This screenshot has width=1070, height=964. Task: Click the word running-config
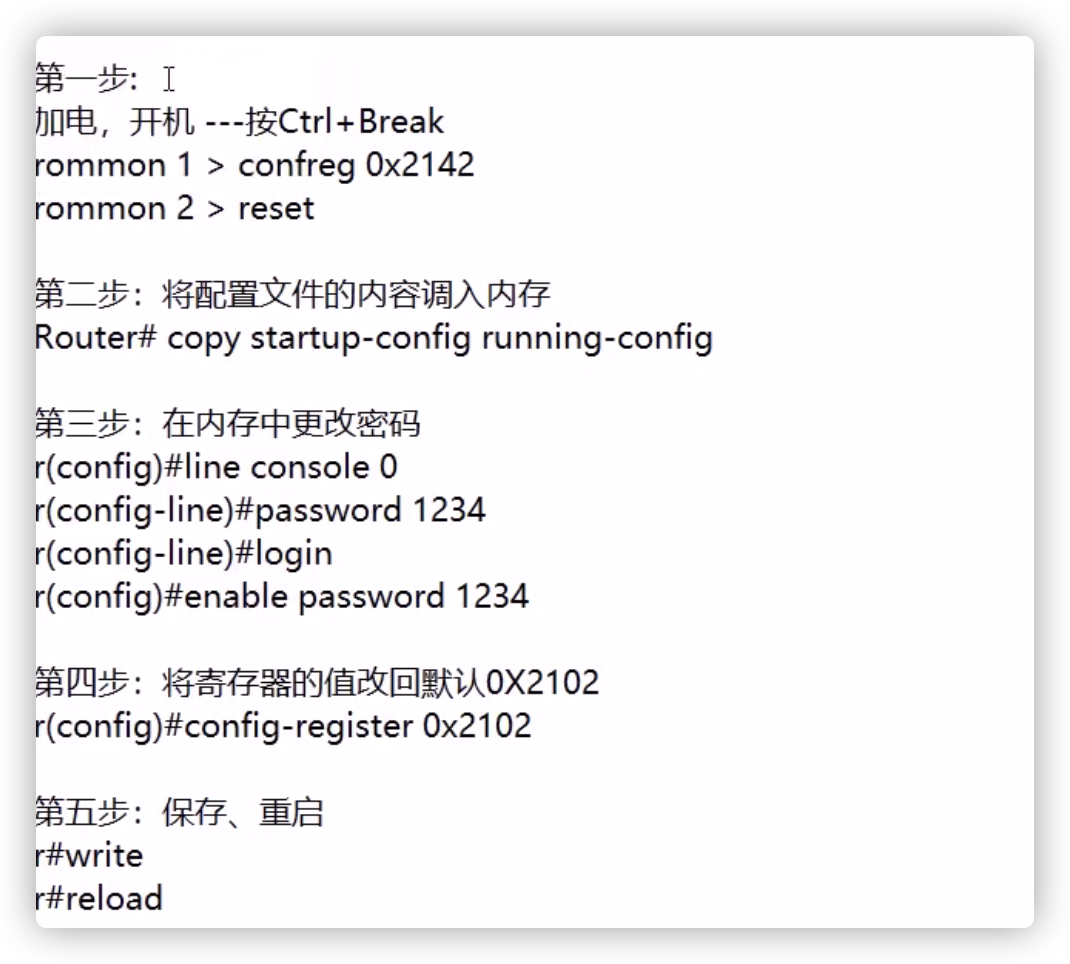(597, 338)
